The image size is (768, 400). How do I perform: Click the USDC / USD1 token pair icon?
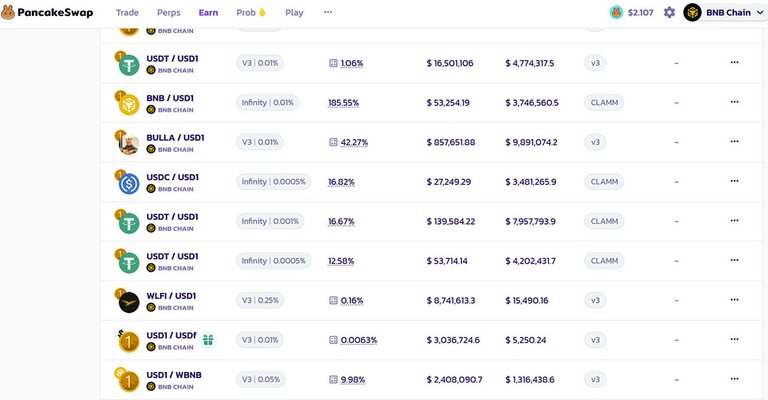[x=128, y=182]
